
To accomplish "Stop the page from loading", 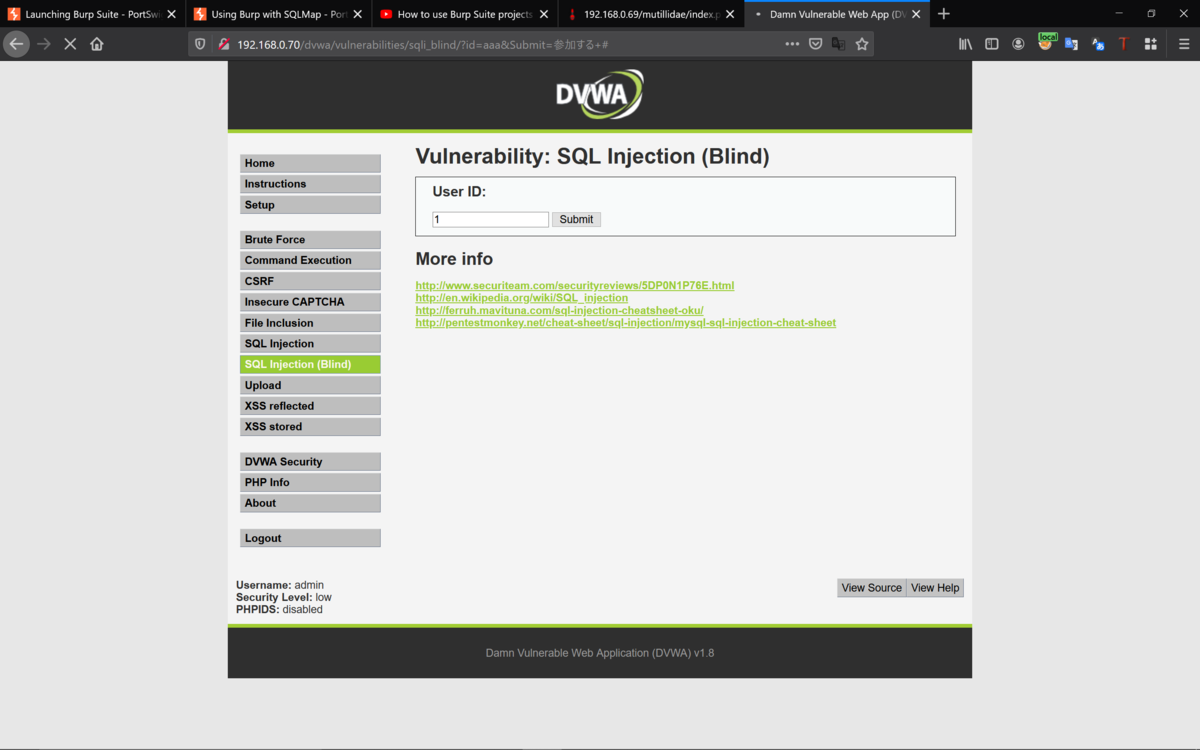I will pyautogui.click(x=70, y=44).
